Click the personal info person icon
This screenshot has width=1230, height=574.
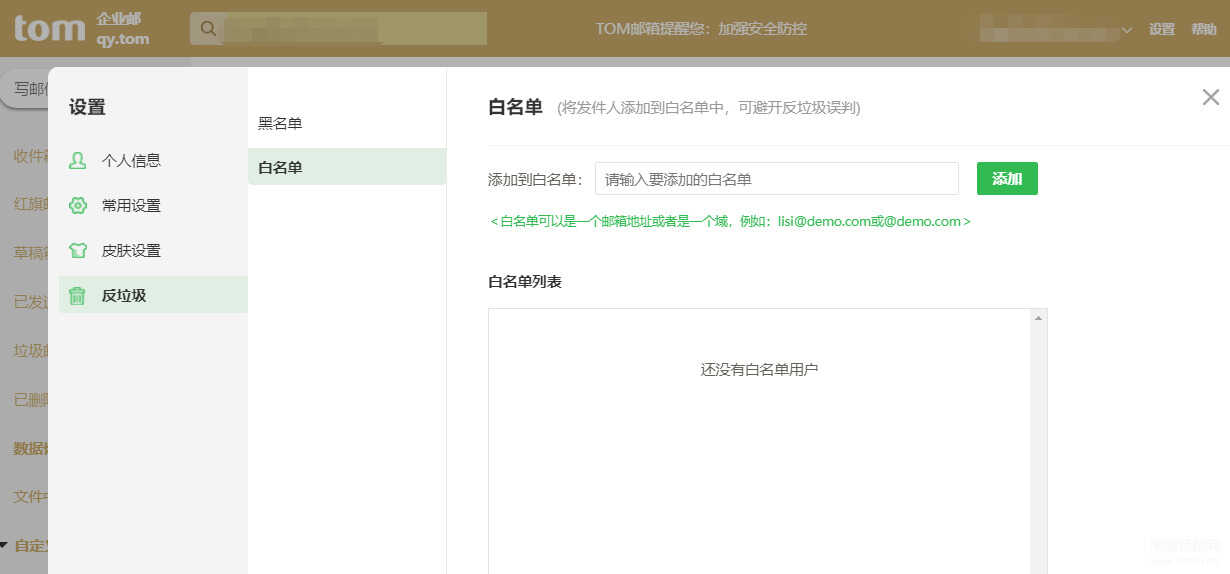(x=77, y=160)
